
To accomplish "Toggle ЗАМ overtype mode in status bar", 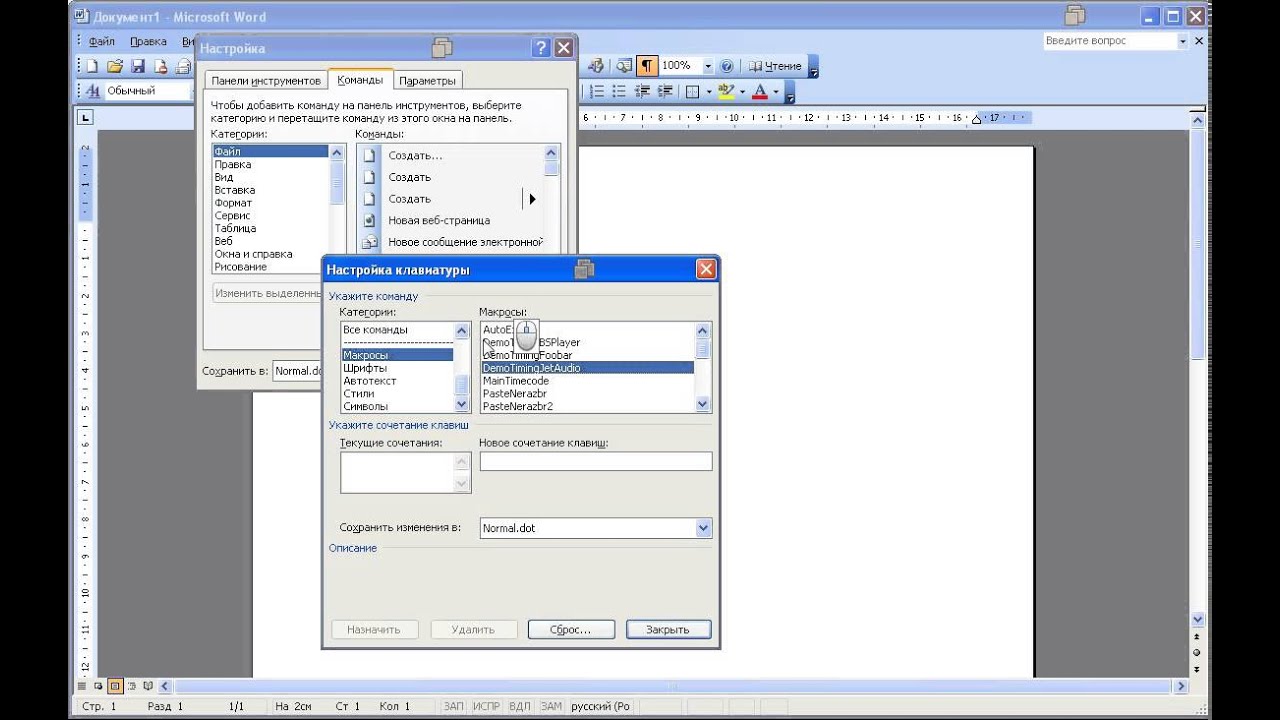I will (x=551, y=706).
